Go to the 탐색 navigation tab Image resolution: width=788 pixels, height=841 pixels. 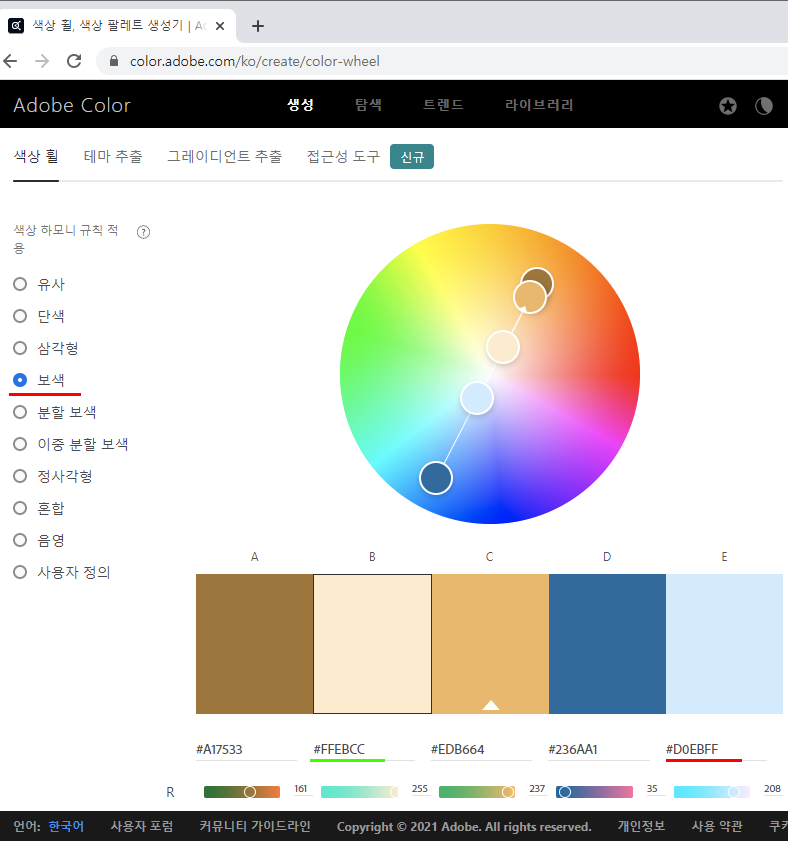[369, 105]
